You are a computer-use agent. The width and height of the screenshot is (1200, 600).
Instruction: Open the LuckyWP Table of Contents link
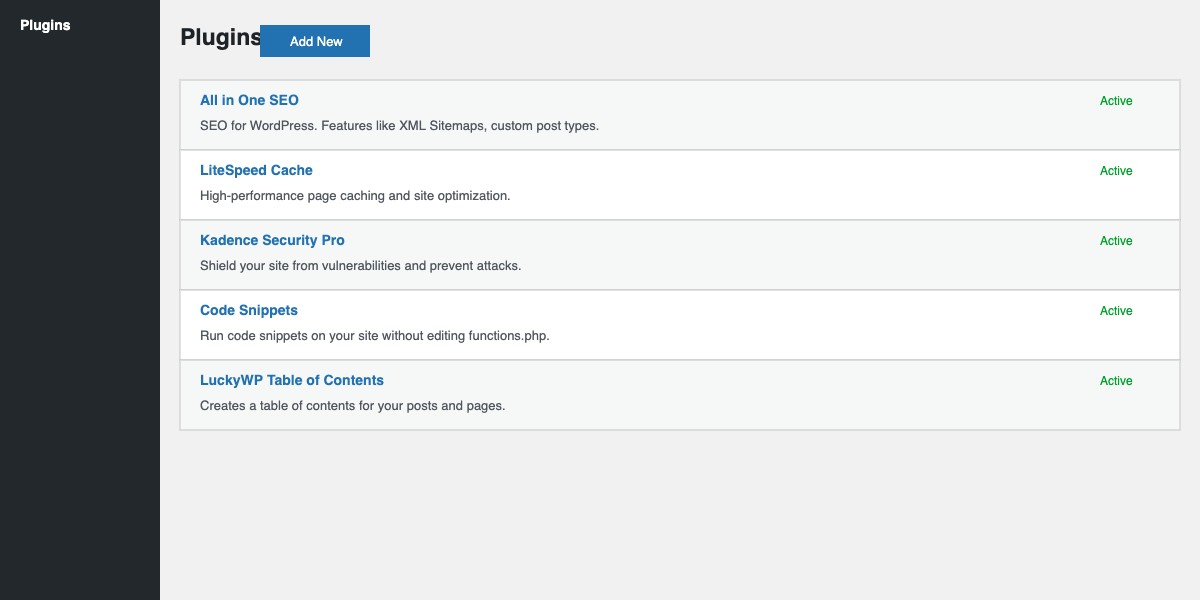[x=292, y=380]
